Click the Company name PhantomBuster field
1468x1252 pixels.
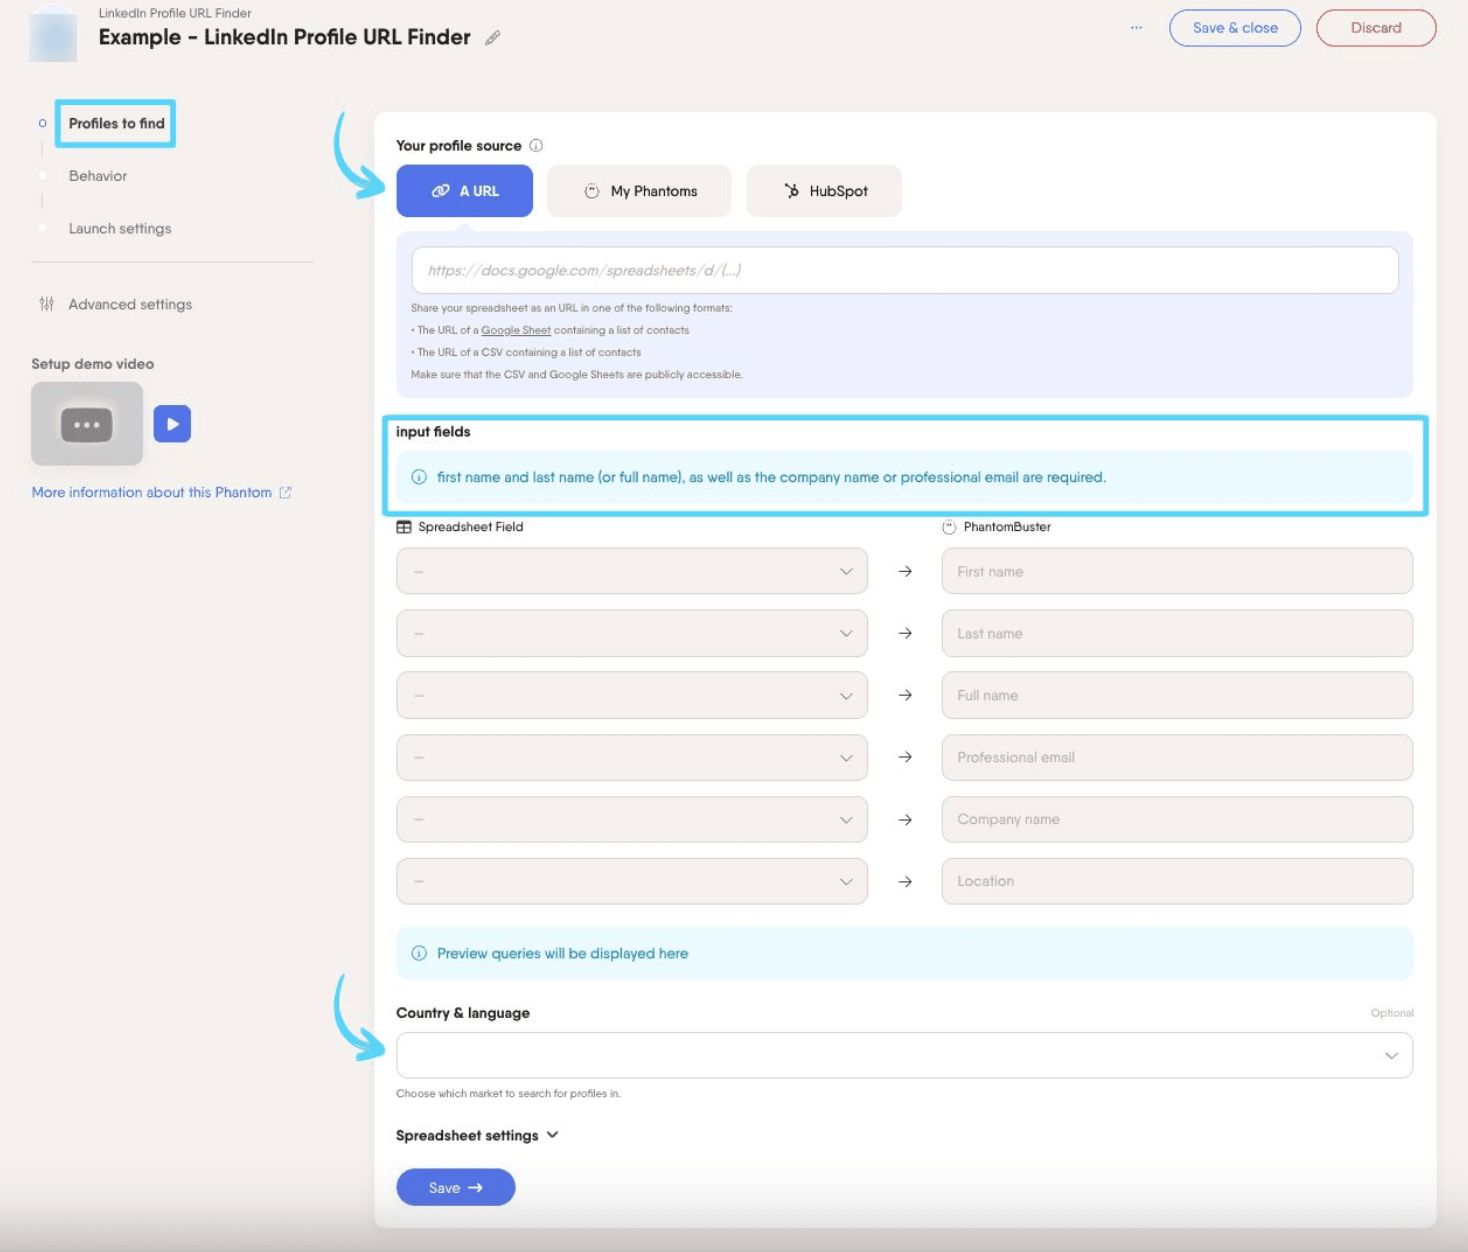coord(1177,819)
